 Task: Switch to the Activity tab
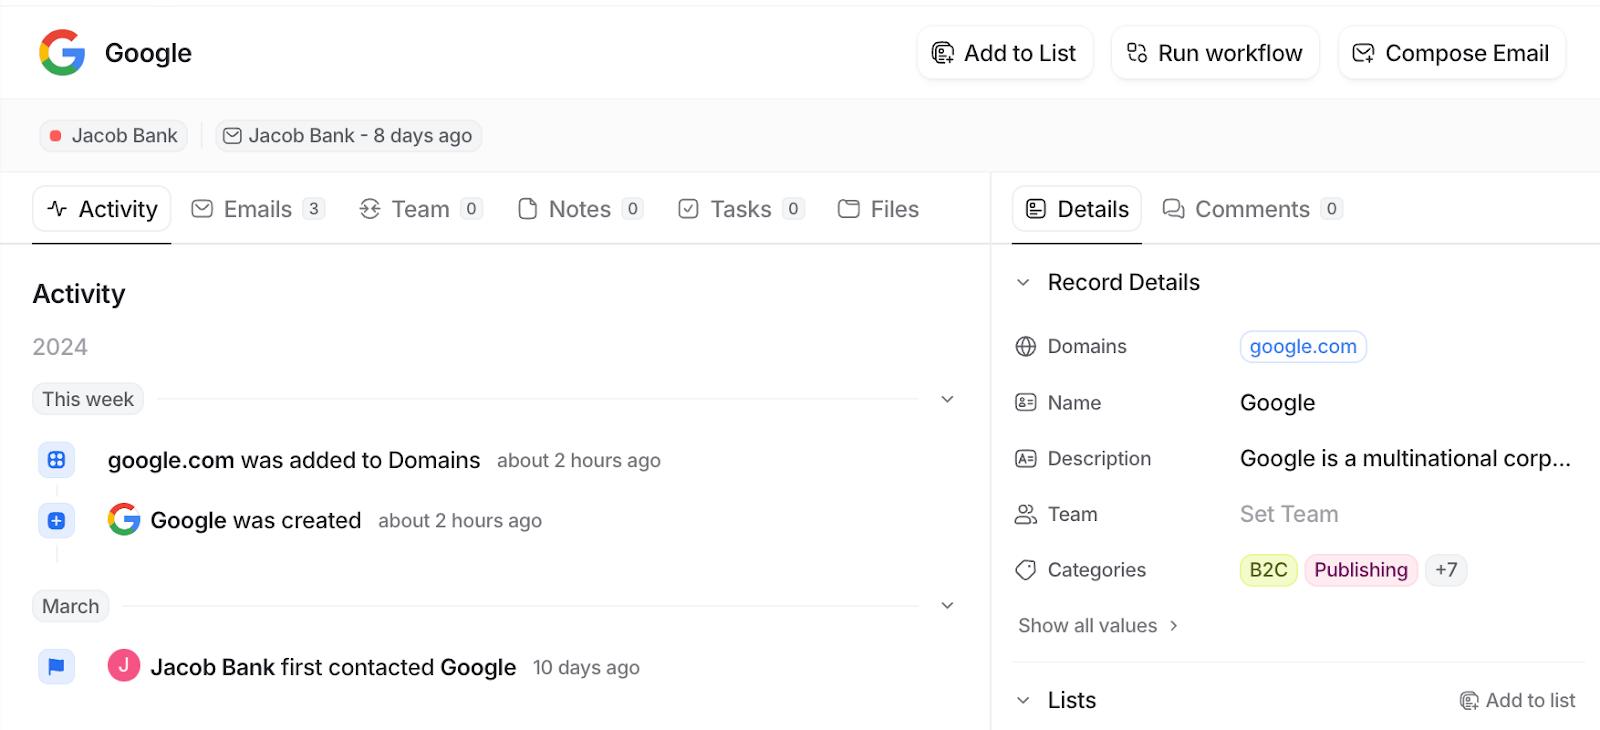click(102, 209)
